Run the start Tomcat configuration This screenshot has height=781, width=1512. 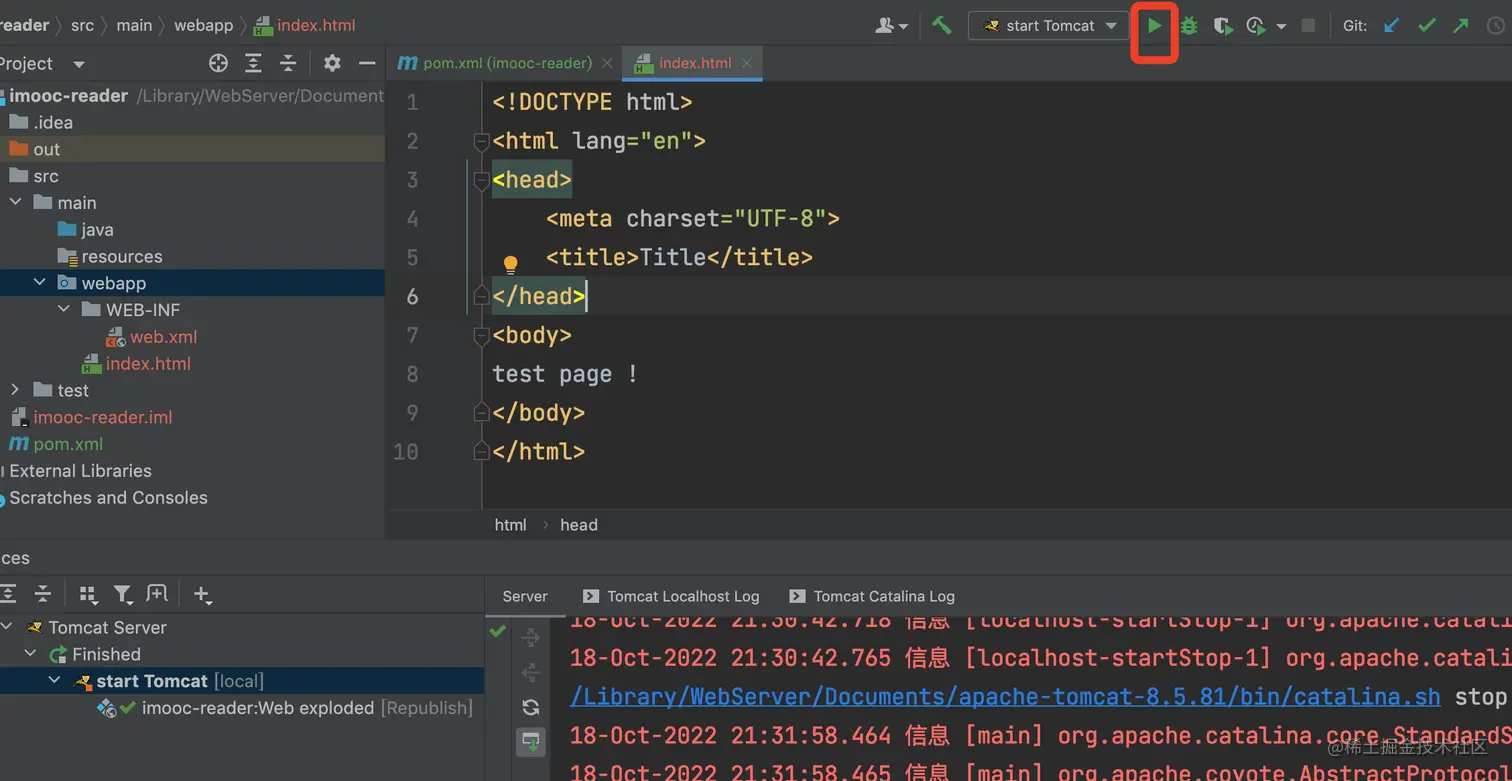(x=1154, y=26)
